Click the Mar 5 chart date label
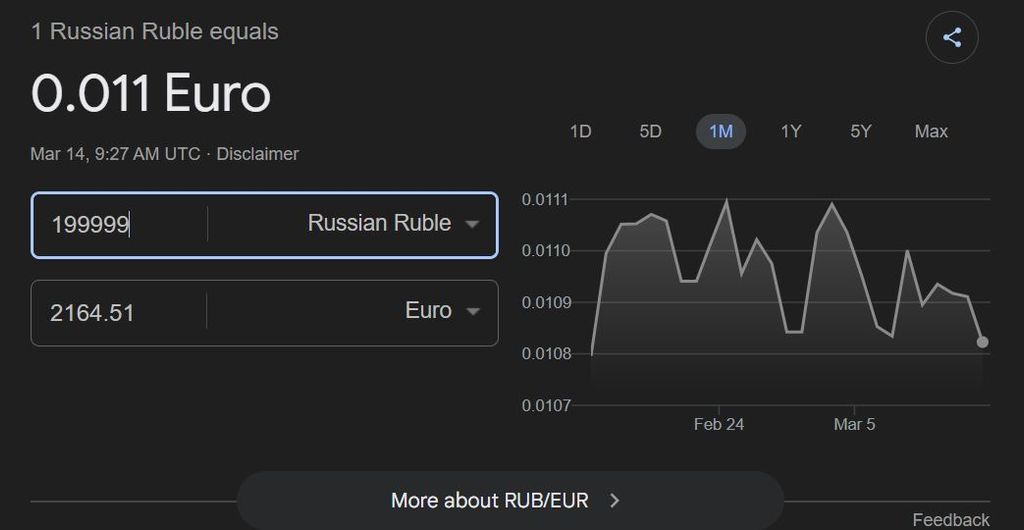Screen dimensions: 1024x530 (x=854, y=424)
